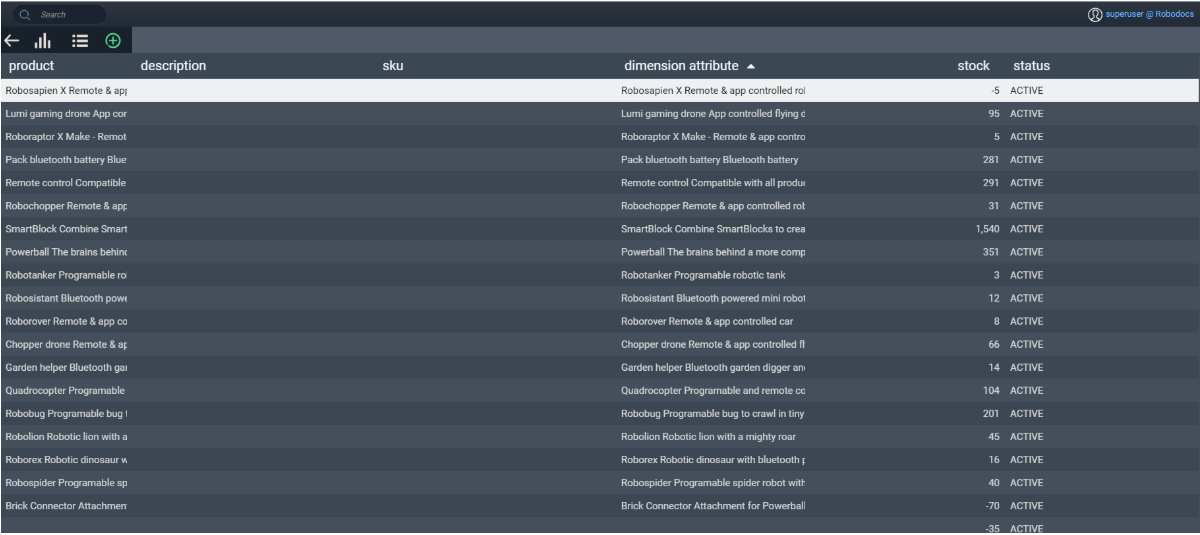
Task: Select SmartBlock Combine product cell
Action: pos(66,229)
